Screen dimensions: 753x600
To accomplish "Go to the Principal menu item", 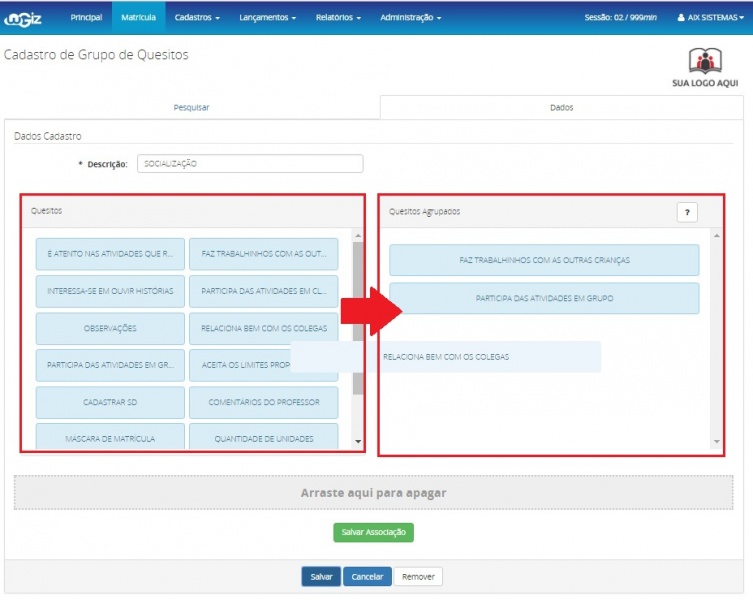I will tap(86, 17).
